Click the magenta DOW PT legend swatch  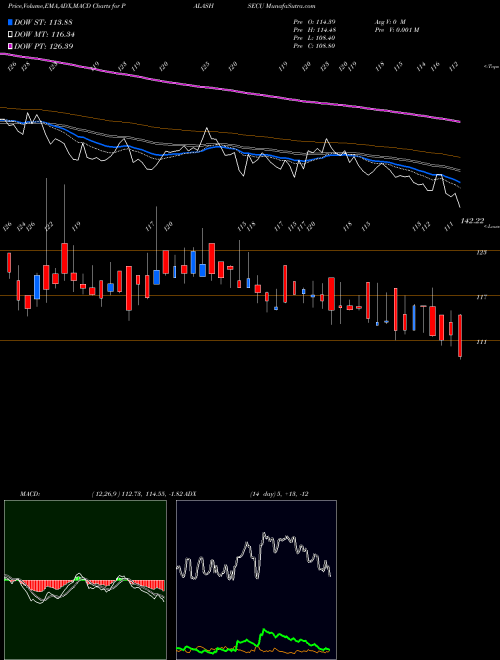[x=10, y=46]
